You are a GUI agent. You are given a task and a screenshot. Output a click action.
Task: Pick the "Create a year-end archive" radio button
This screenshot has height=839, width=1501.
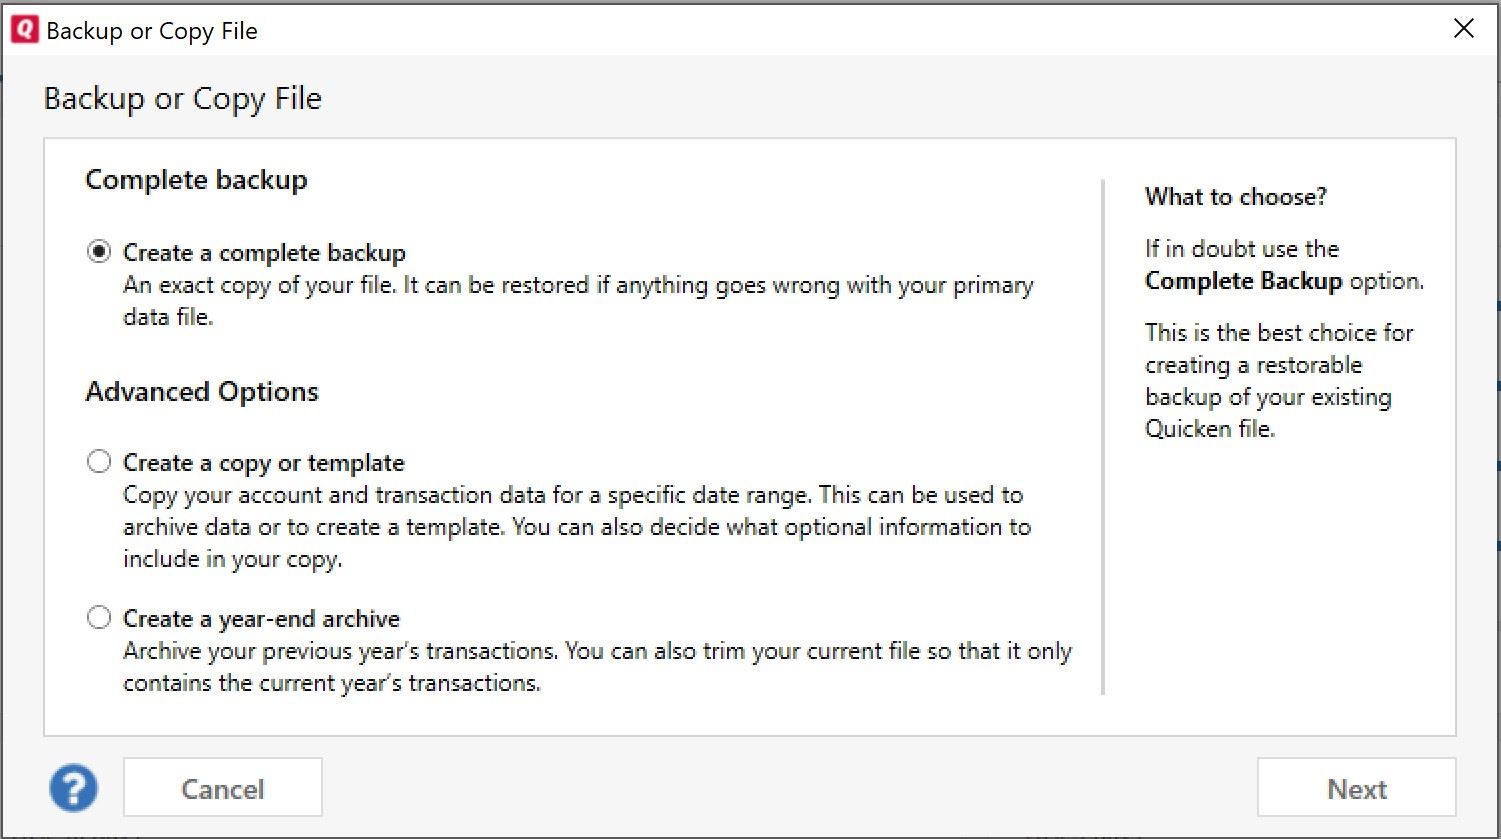point(99,618)
